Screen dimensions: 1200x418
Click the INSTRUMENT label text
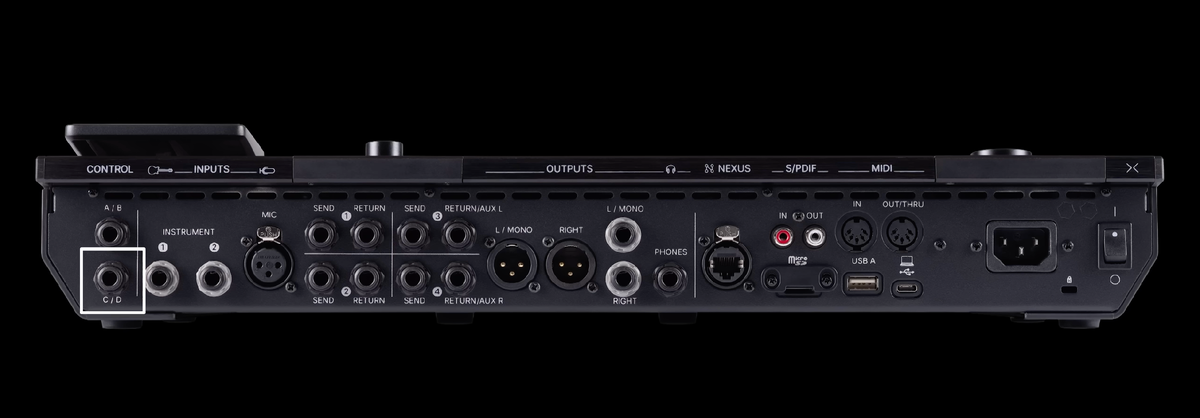click(x=187, y=232)
